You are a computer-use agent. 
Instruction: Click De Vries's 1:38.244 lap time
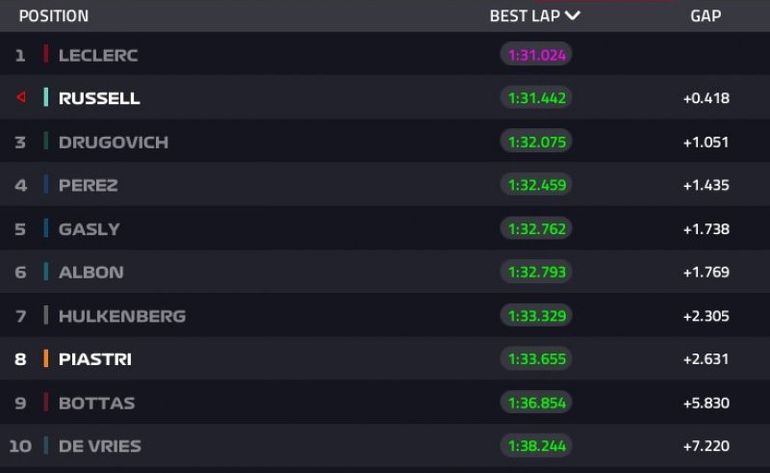pyautogui.click(x=536, y=445)
